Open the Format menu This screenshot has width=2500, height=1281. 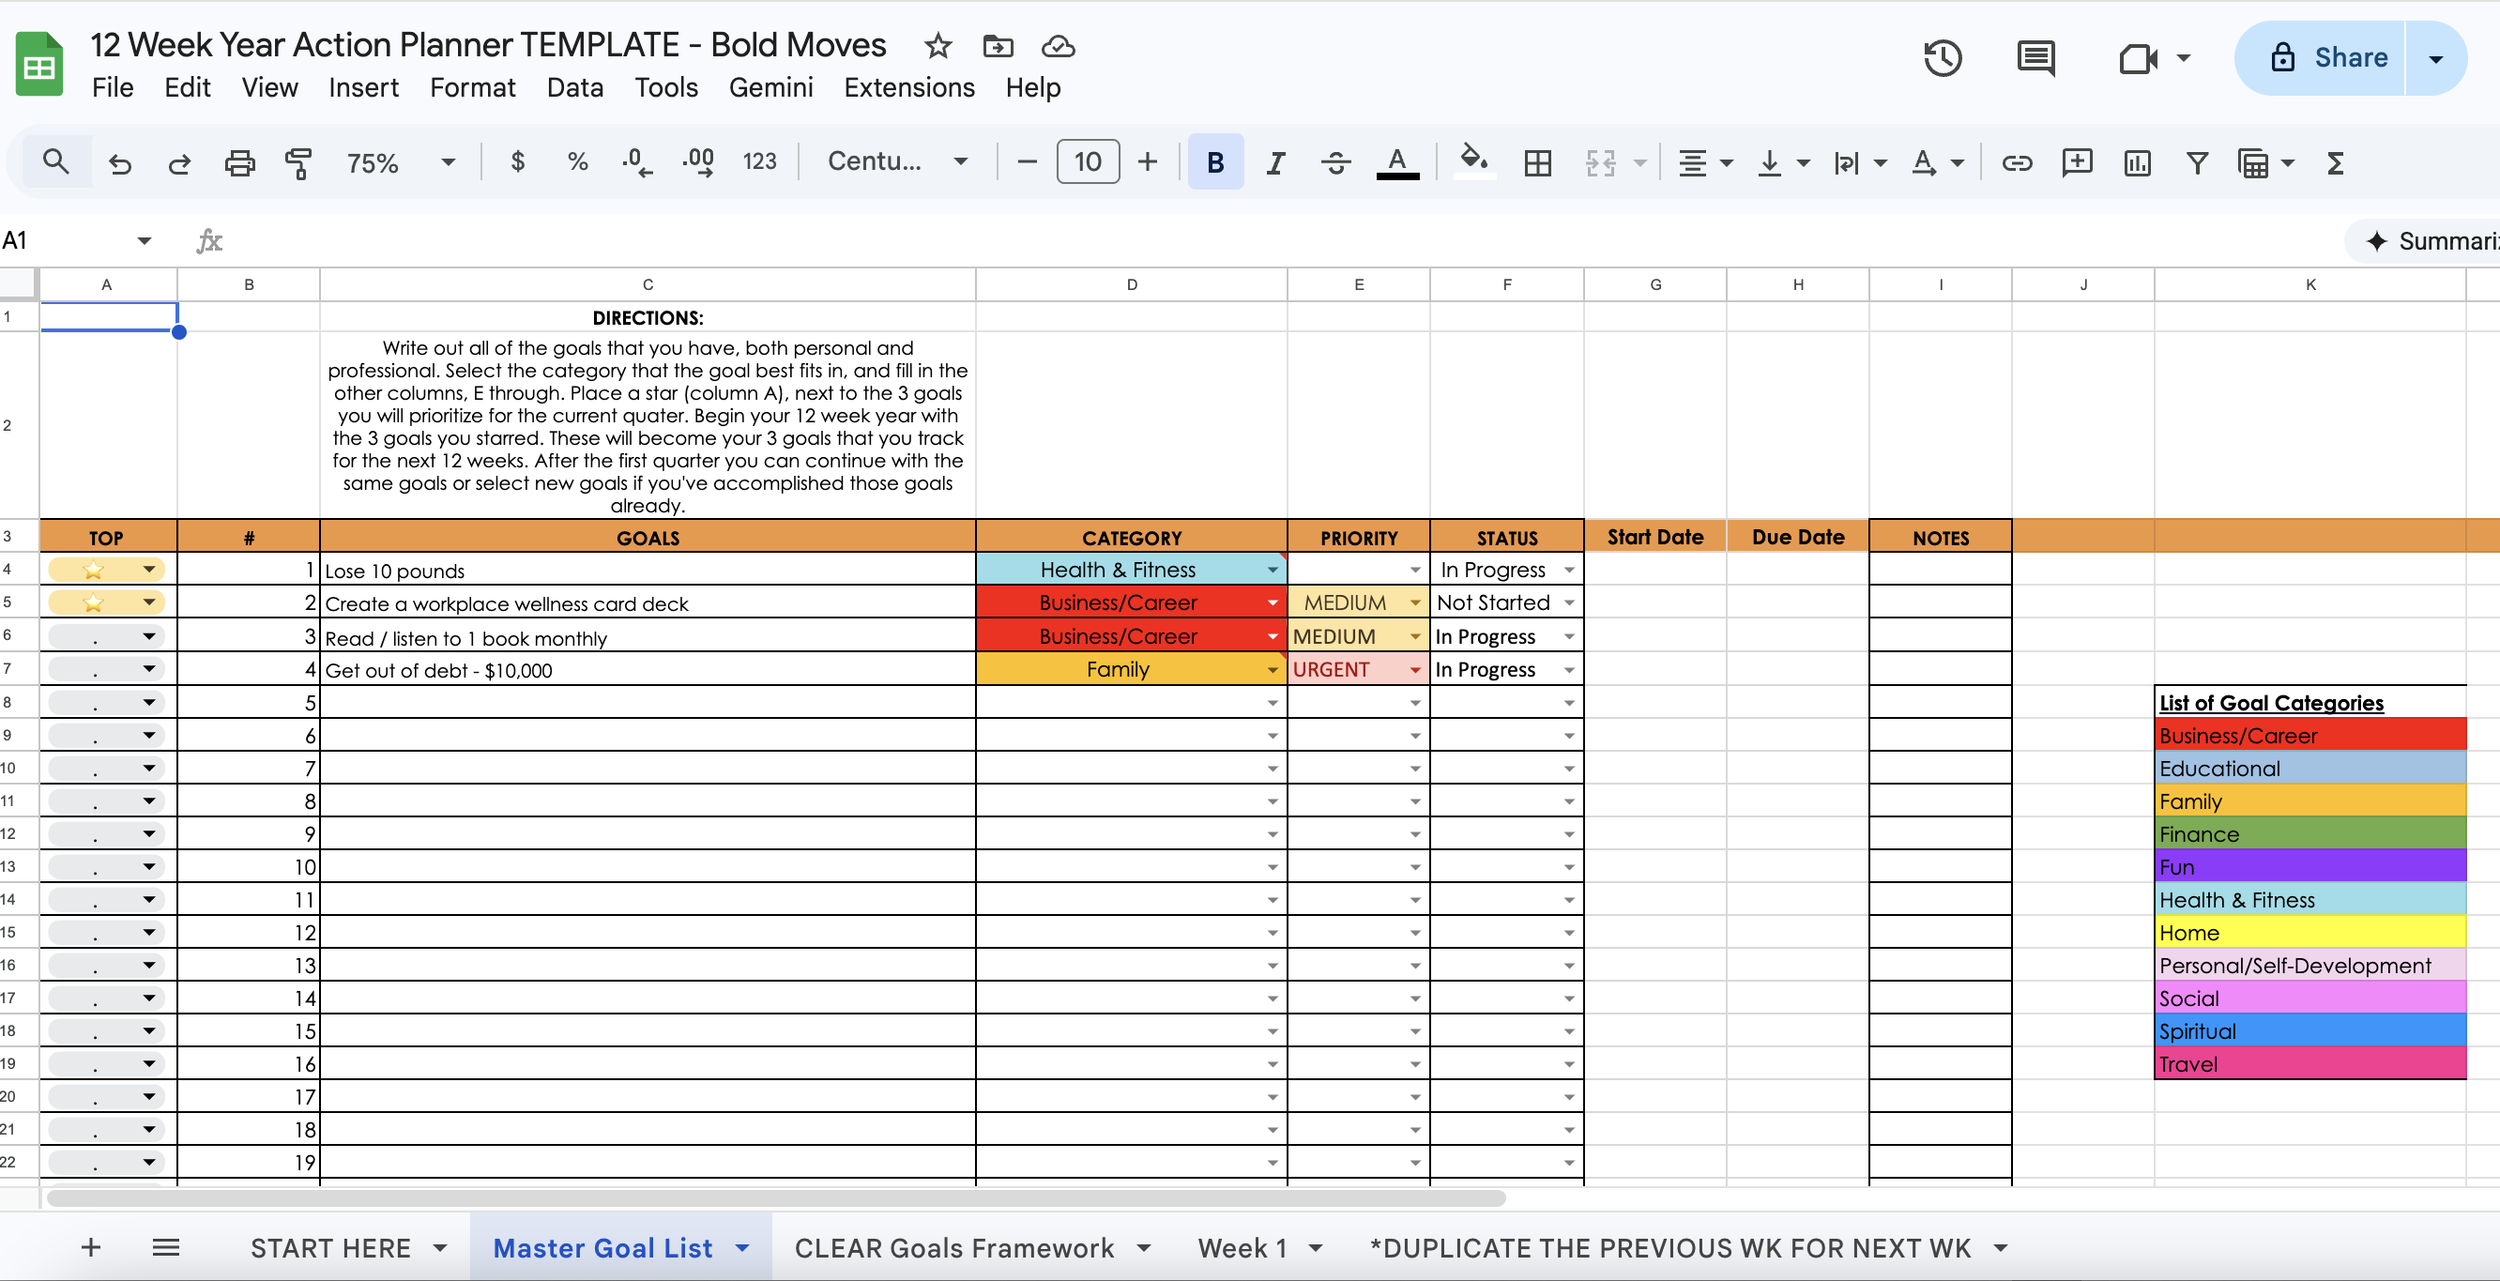tap(473, 87)
